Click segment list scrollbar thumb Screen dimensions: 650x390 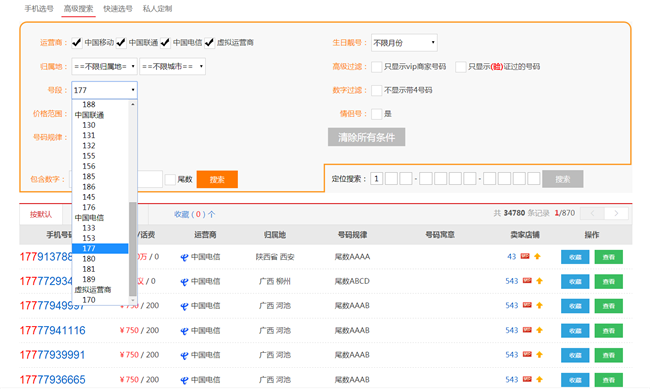tap(133, 249)
